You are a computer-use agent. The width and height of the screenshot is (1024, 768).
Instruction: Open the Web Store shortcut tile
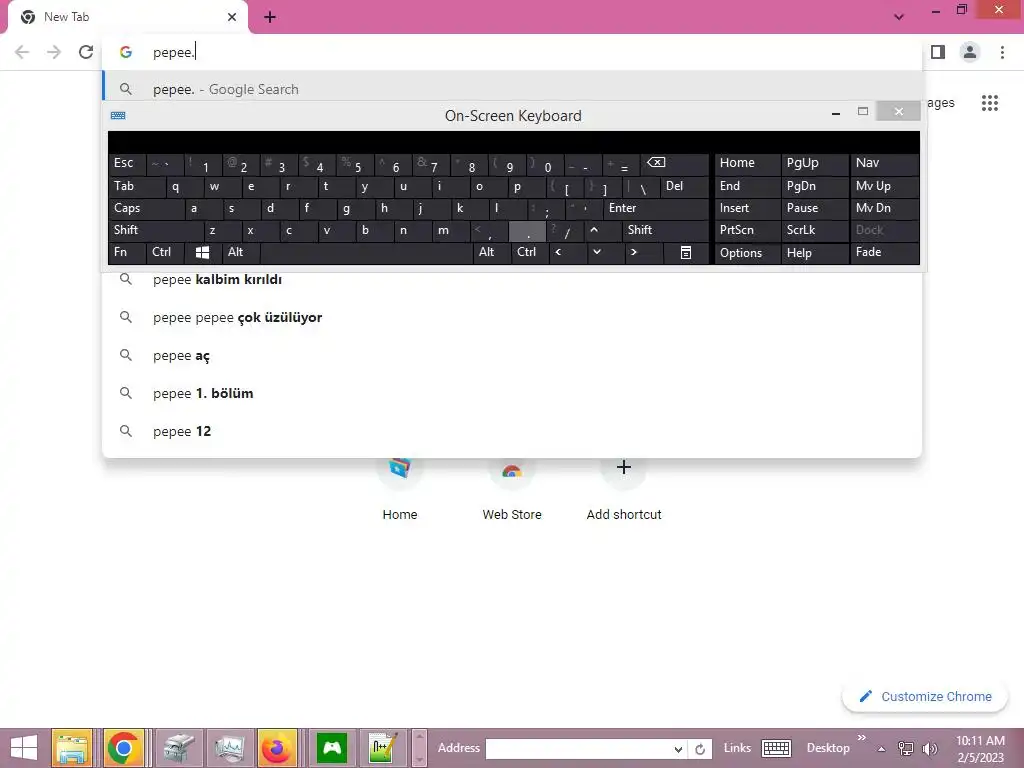click(x=512, y=490)
